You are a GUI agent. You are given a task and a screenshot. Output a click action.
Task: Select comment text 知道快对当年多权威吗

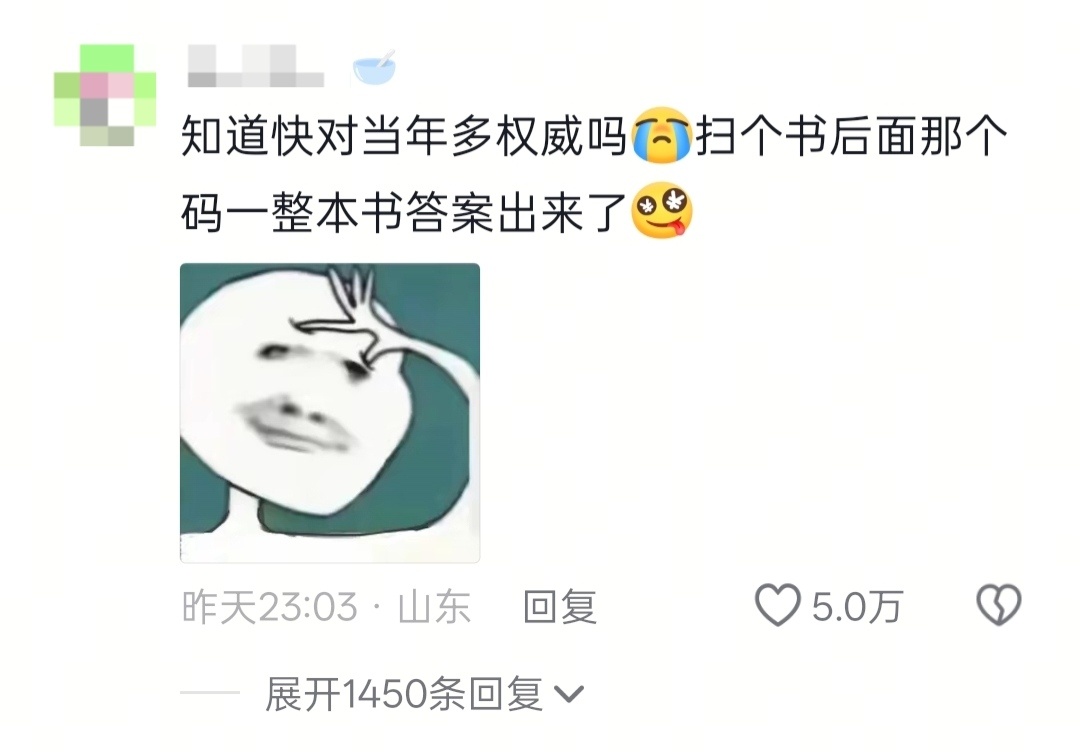tap(405, 136)
